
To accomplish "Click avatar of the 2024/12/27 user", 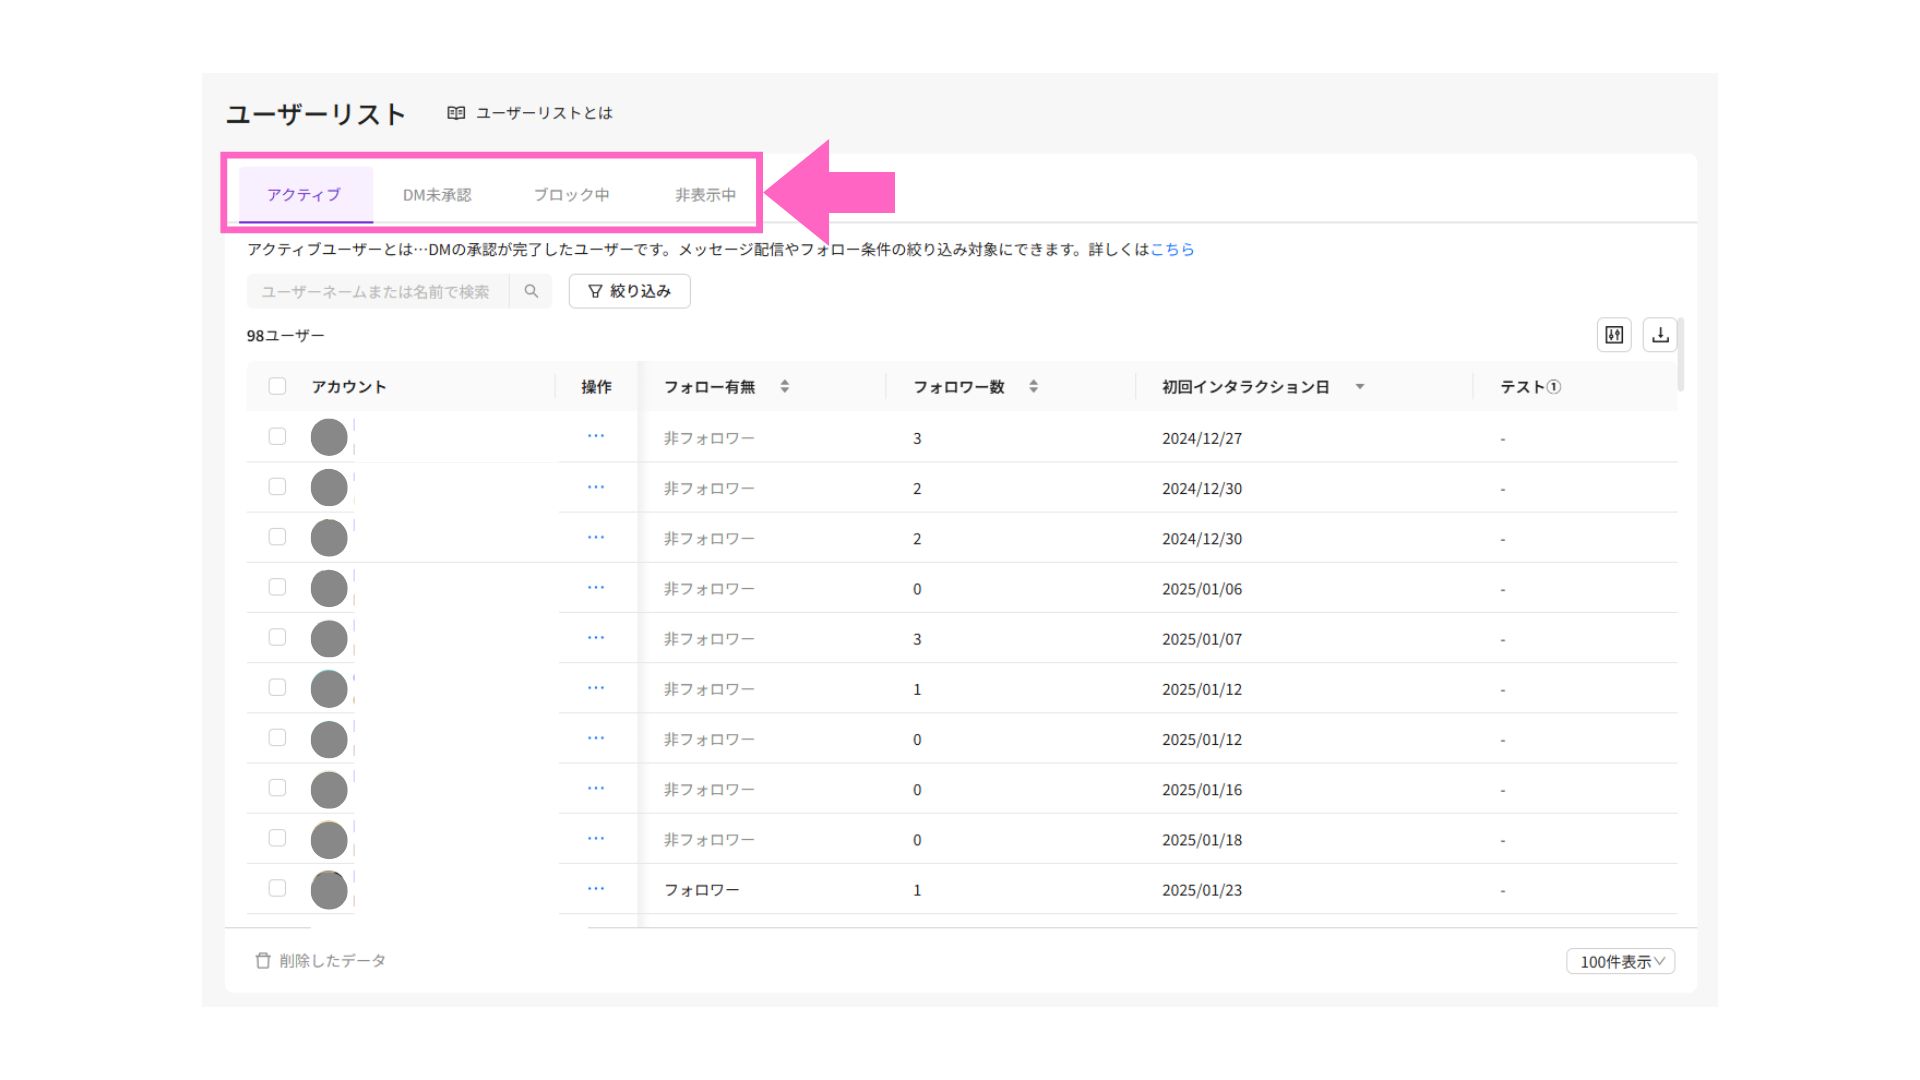I will tap(329, 437).
